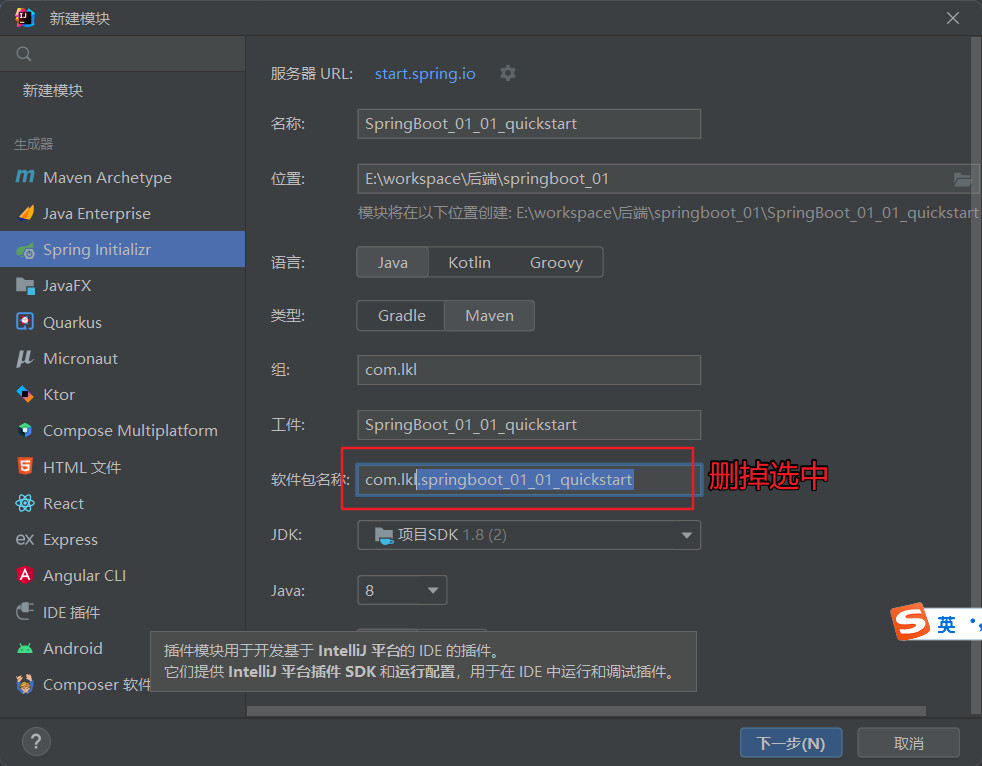982x766 pixels.
Task: Click the Maven Archetype generator icon
Action: (25, 177)
